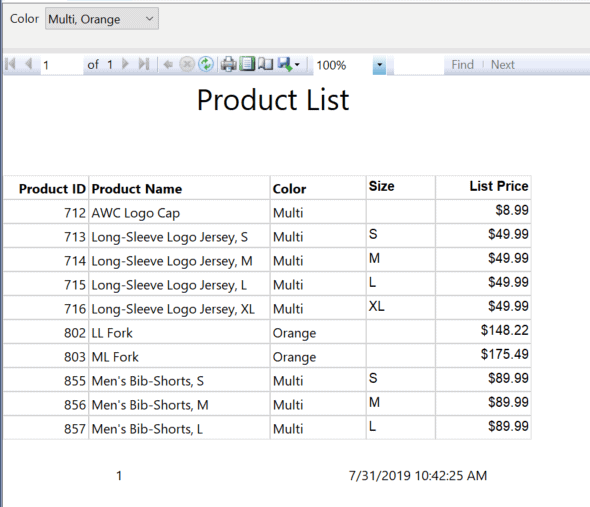590x507 pixels.
Task: Open the export save dropdown
Action: pyautogui.click(x=289, y=64)
